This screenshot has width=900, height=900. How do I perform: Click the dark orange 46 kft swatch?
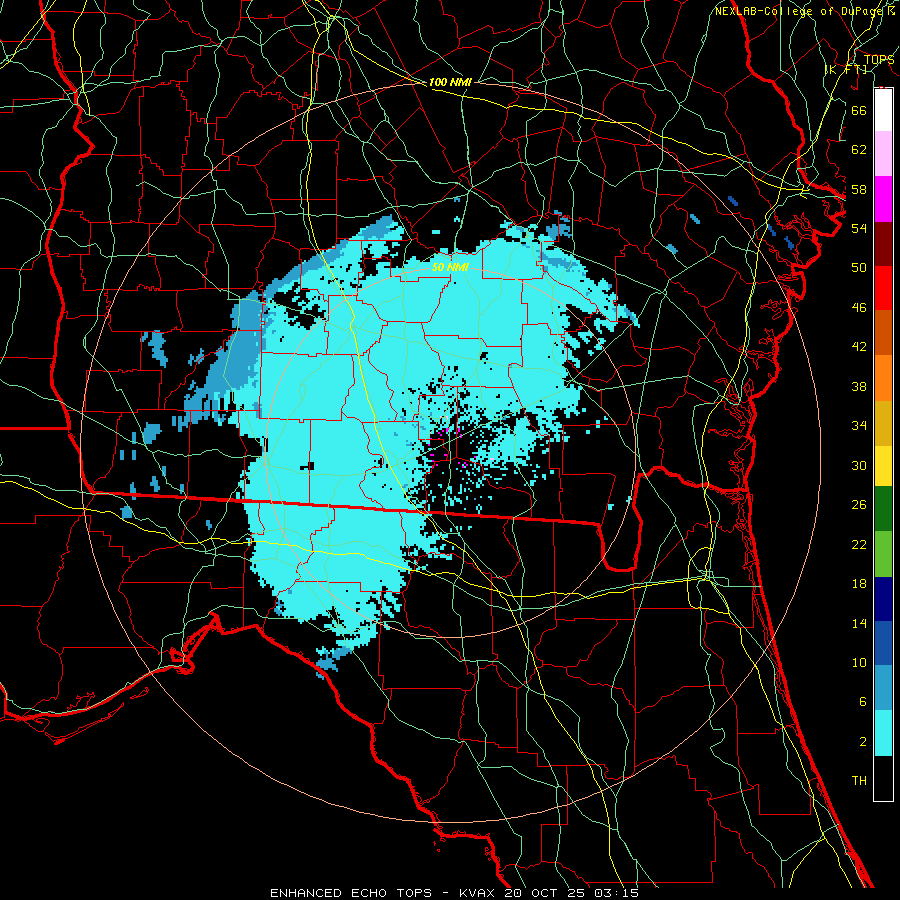883,332
